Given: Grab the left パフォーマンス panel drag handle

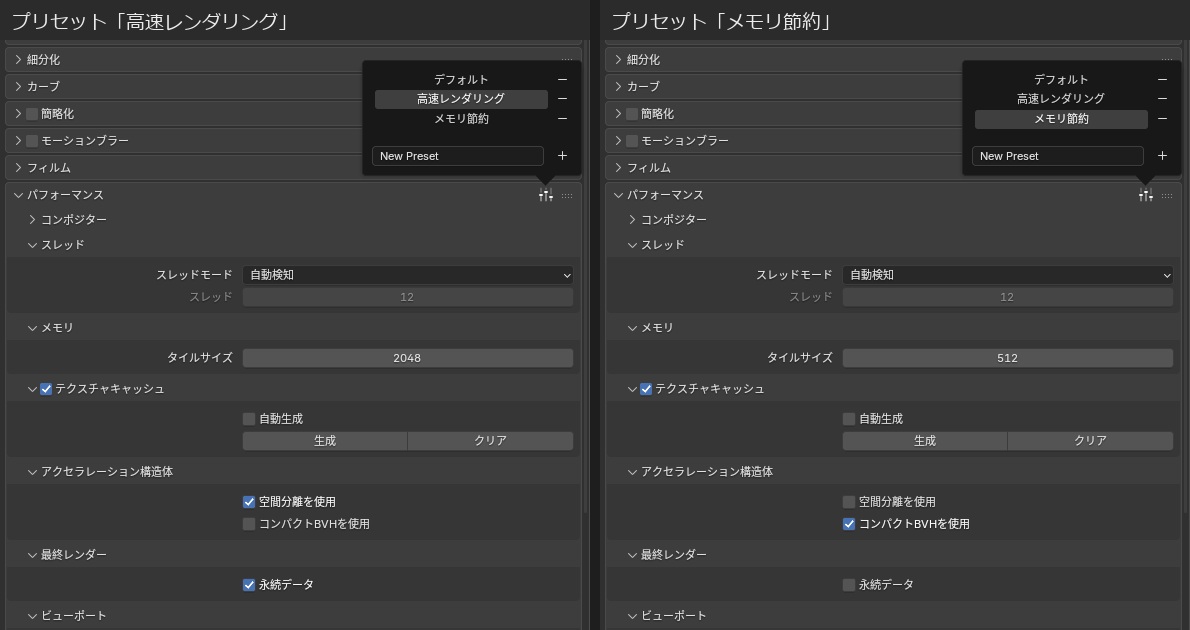Looking at the screenshot, I should coord(567,196).
